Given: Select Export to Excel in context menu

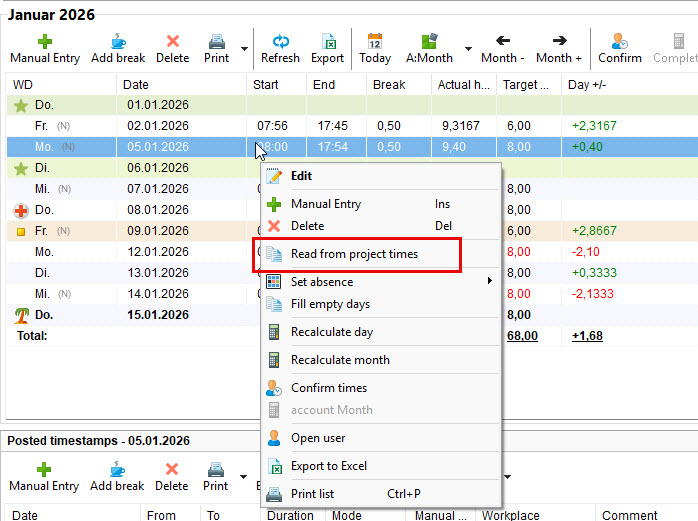Looking at the screenshot, I should [328, 466].
